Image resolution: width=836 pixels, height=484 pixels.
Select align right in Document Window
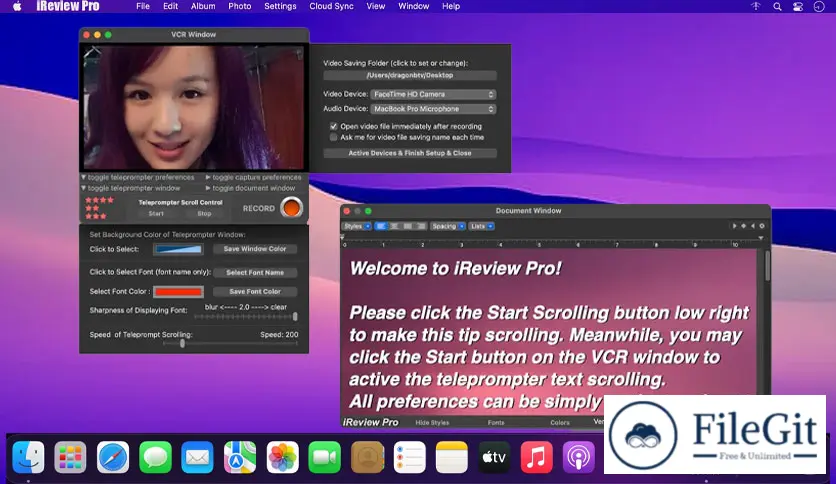point(421,226)
